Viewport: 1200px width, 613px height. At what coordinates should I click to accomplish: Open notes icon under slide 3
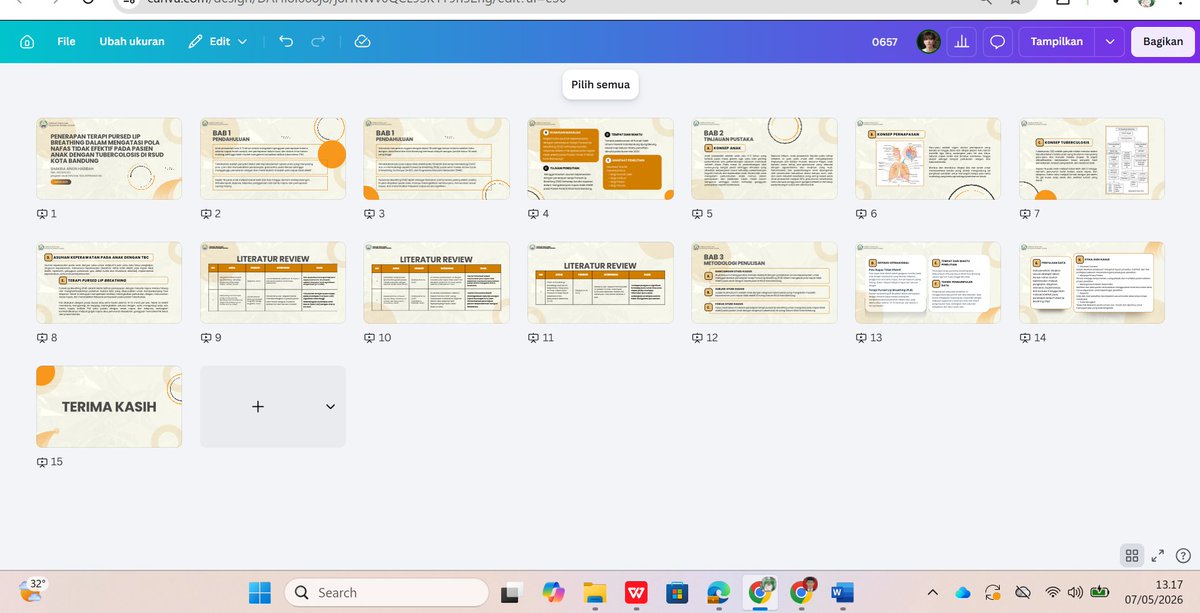click(370, 214)
